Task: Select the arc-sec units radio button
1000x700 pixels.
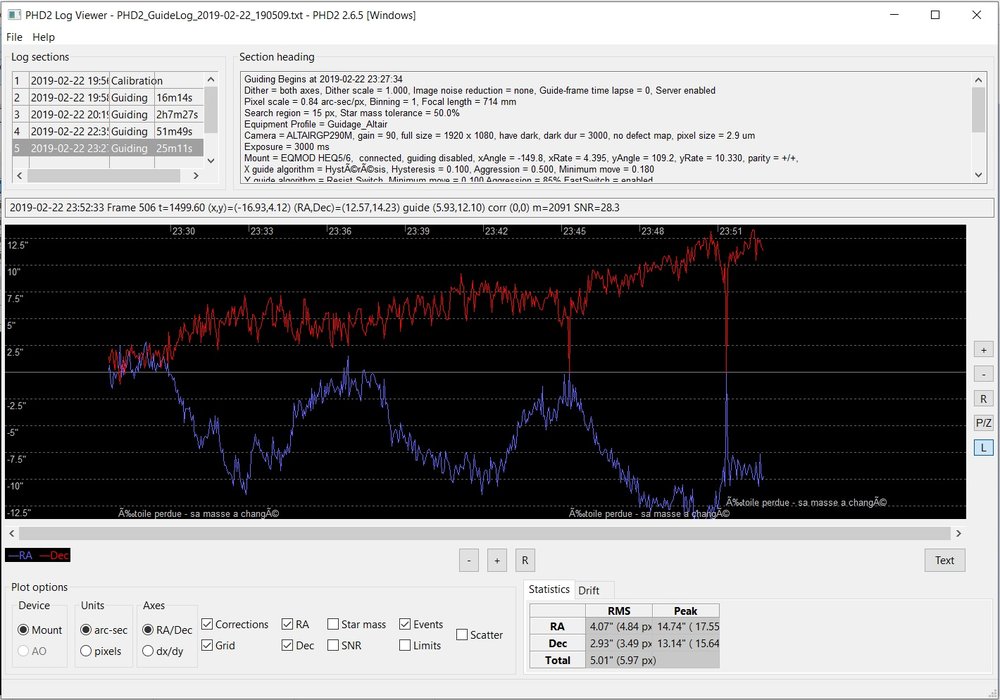Action: pos(104,630)
